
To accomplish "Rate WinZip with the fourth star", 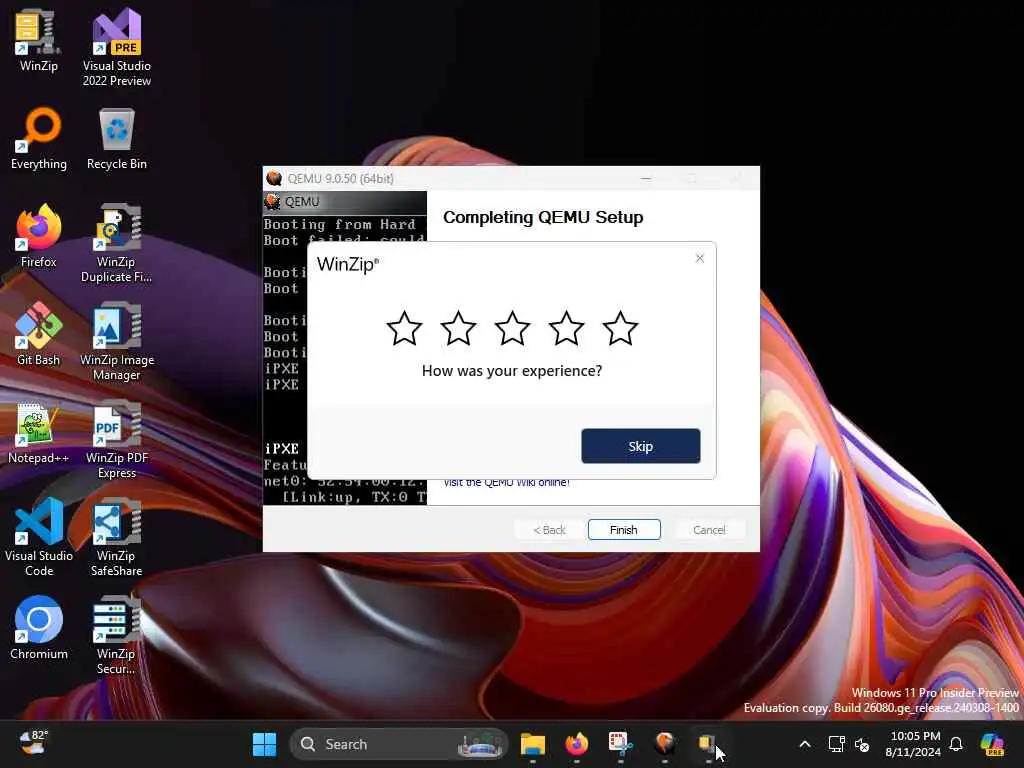I will (566, 328).
